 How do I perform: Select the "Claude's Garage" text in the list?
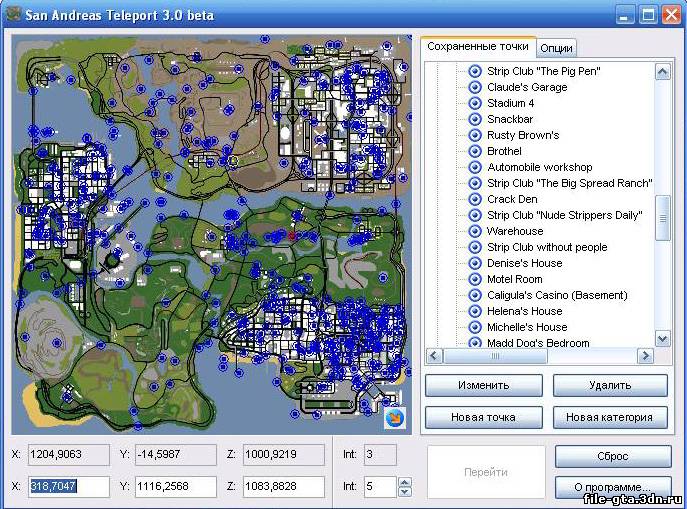[x=527, y=87]
